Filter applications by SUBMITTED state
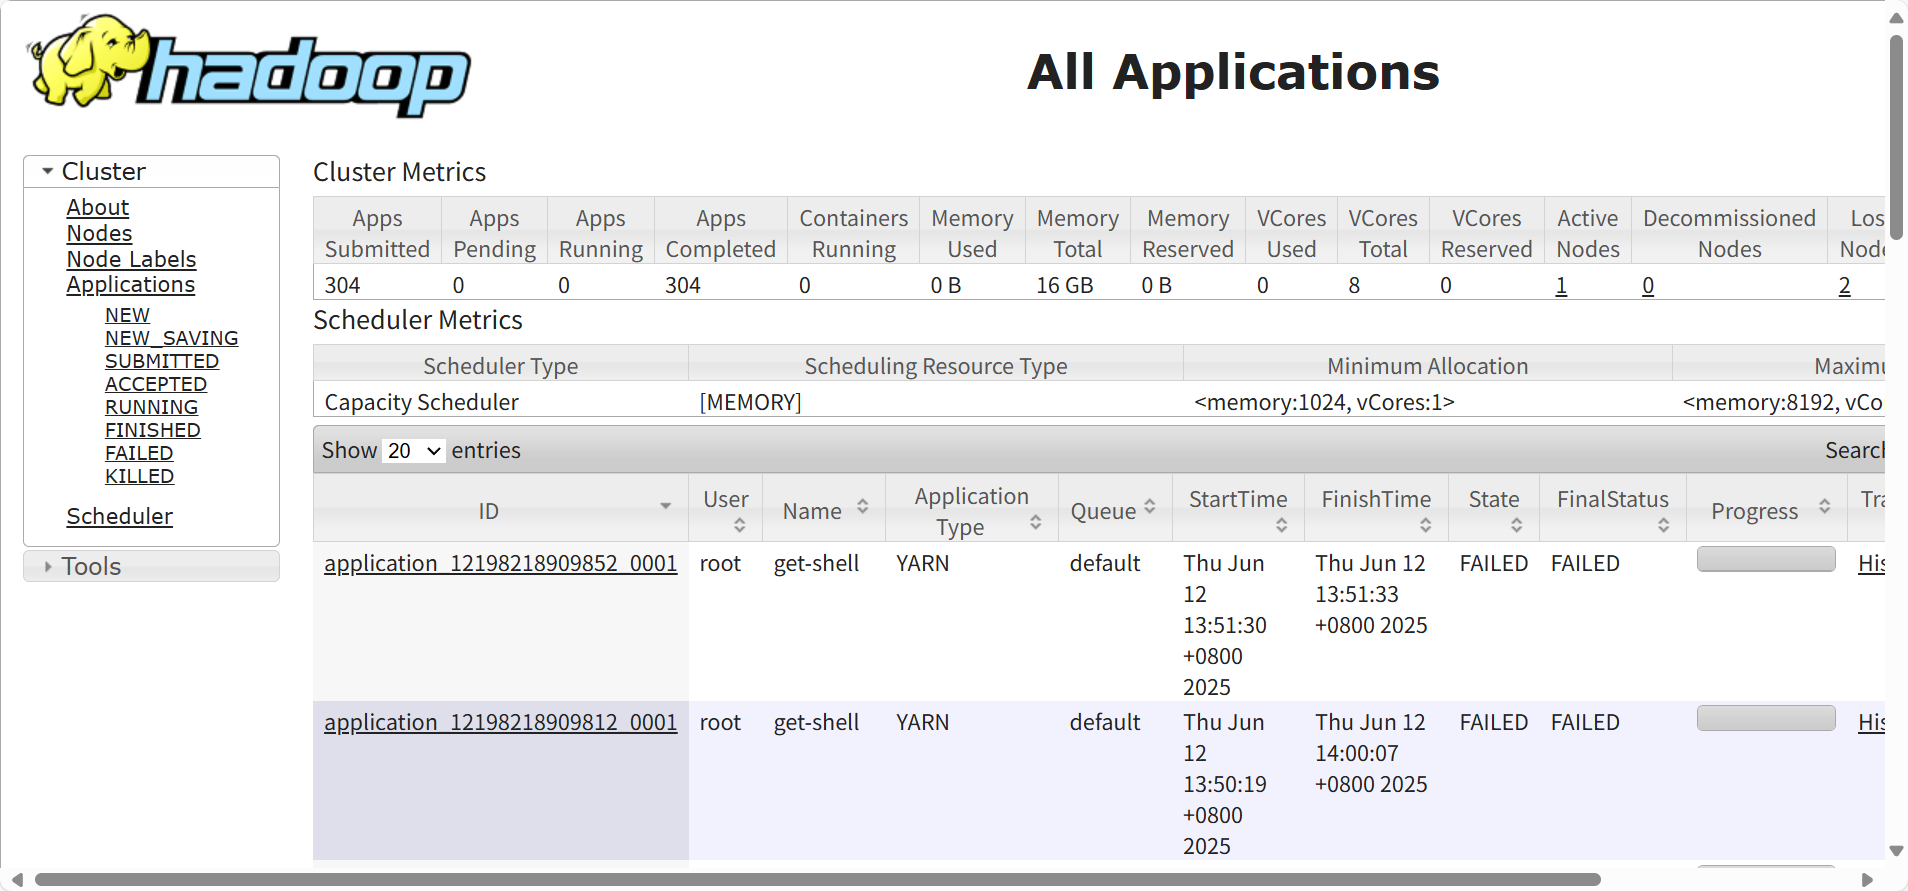 [162, 361]
